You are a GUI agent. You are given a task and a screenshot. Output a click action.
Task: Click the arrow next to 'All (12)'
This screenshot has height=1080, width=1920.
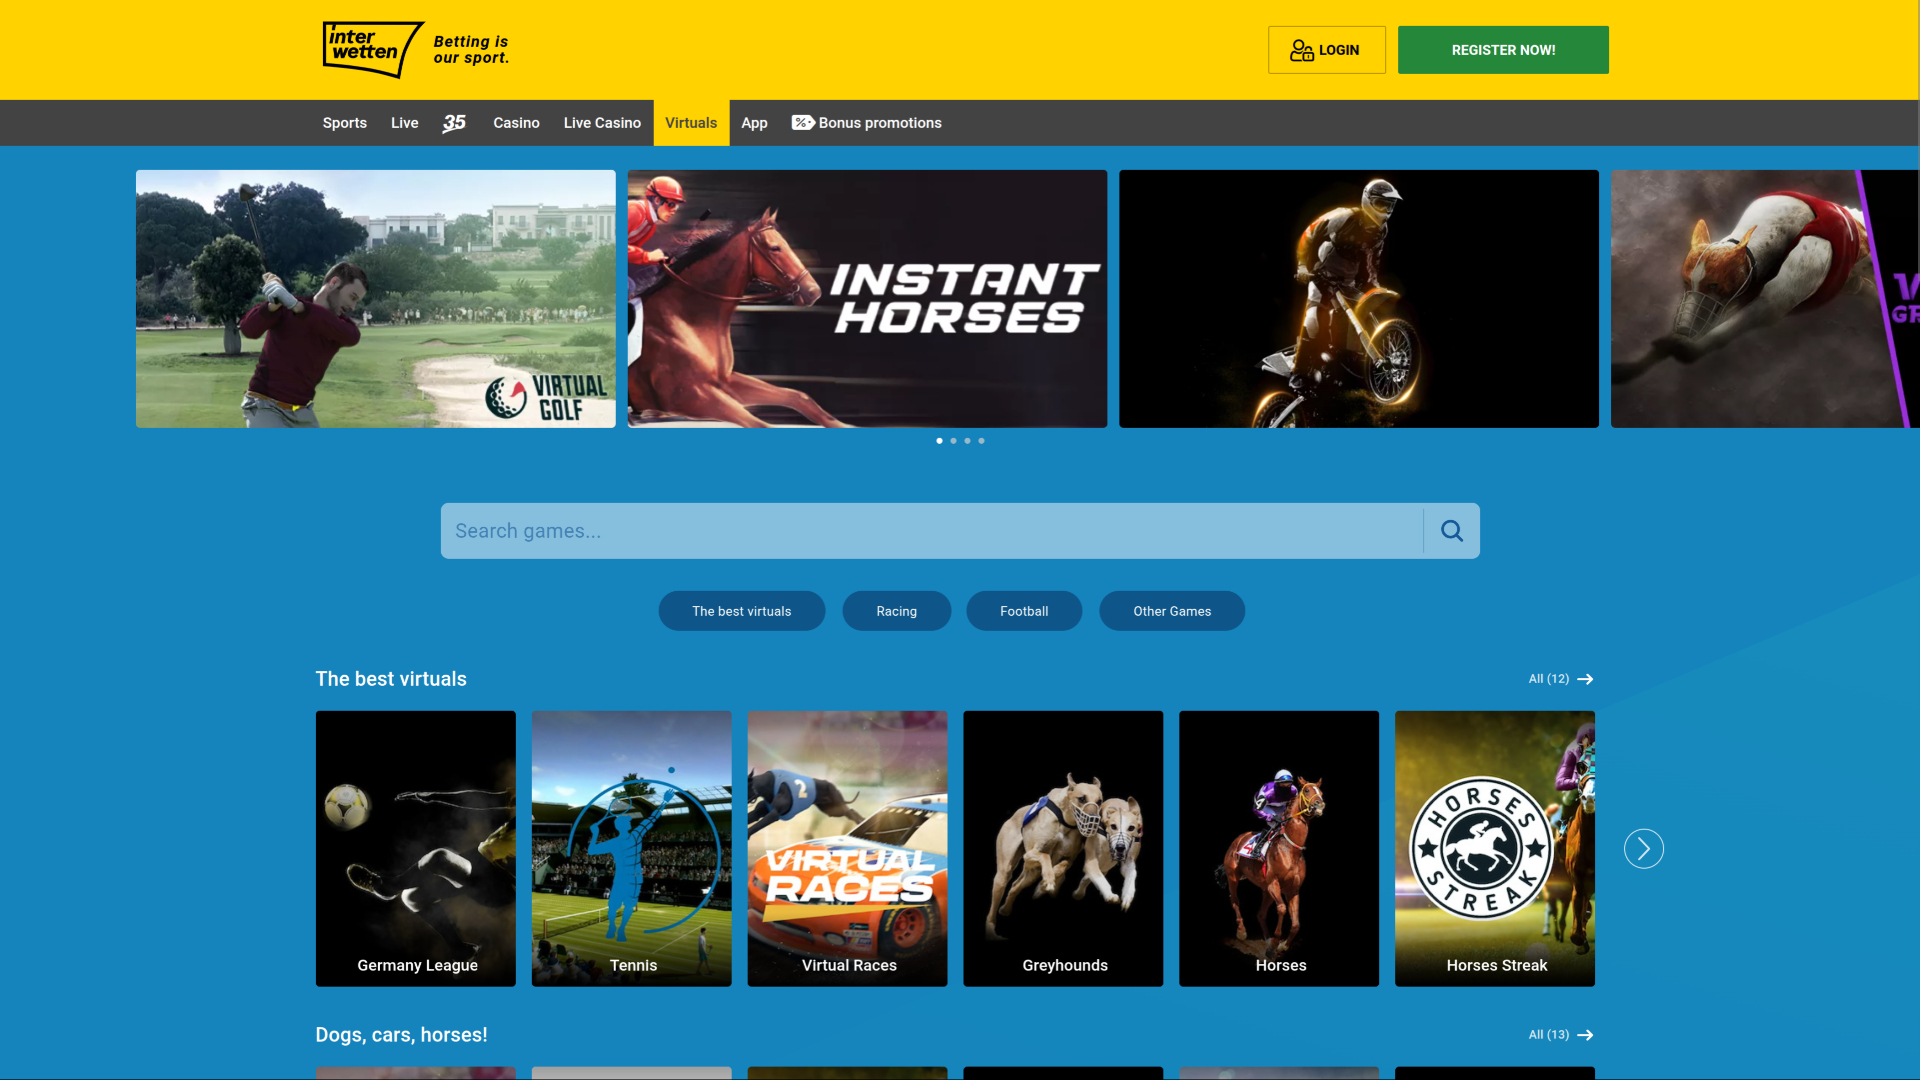pos(1584,679)
